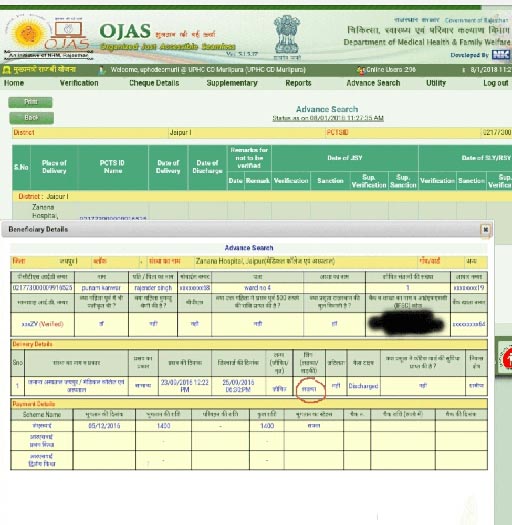Click address cell ward no 4
Screen dimensions: 512x525
[257, 288]
